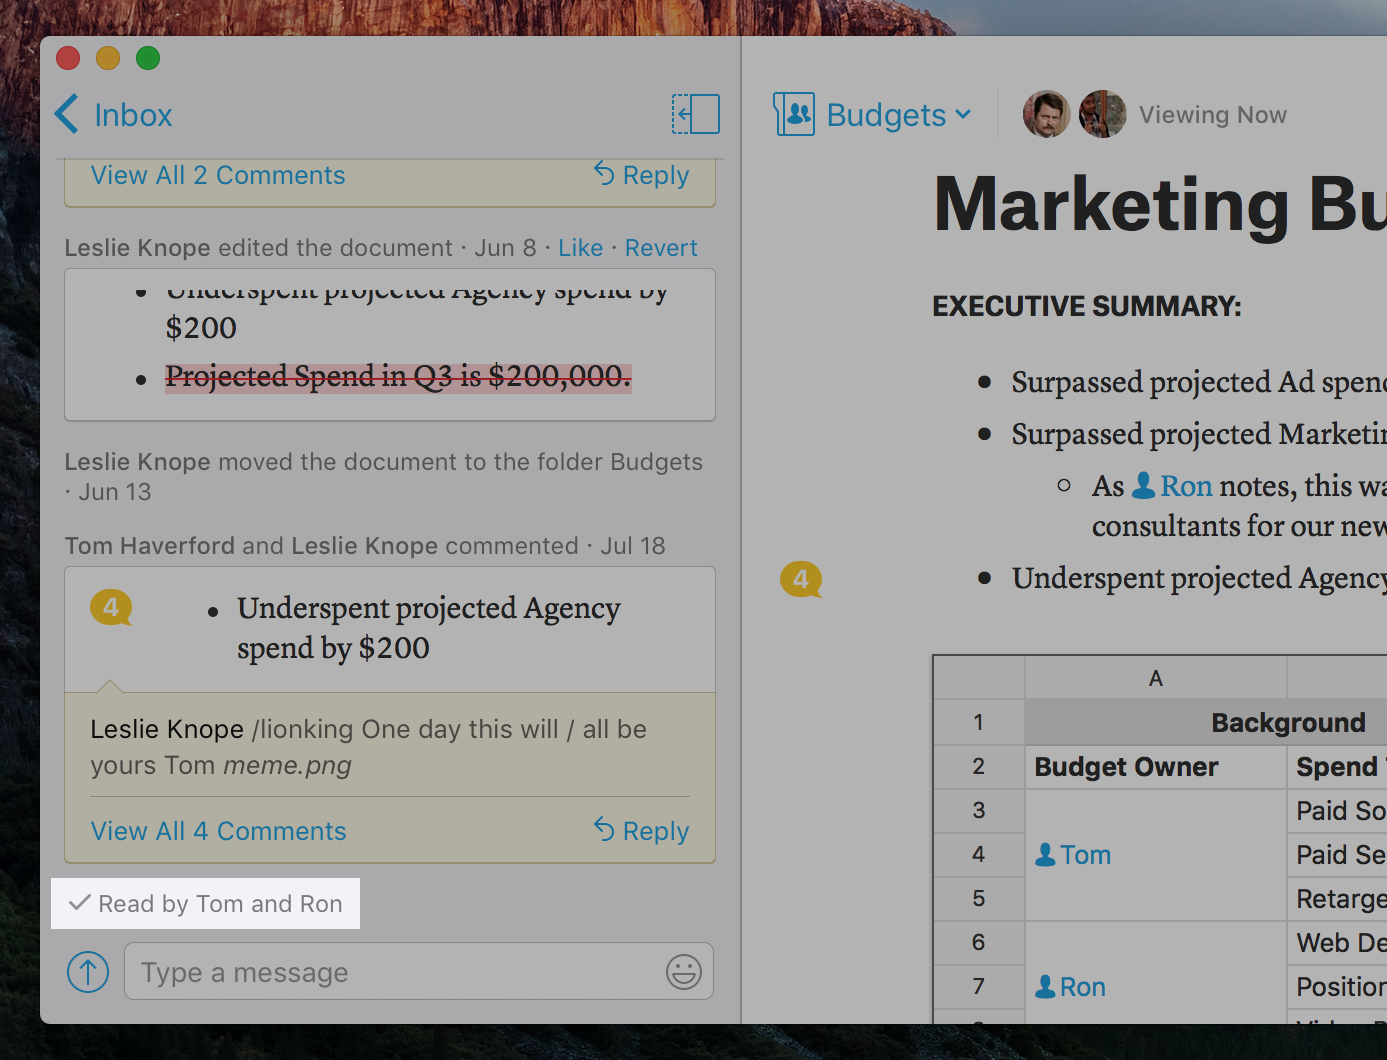Open the emoji picker smiley icon
The width and height of the screenshot is (1387, 1060).
(684, 971)
